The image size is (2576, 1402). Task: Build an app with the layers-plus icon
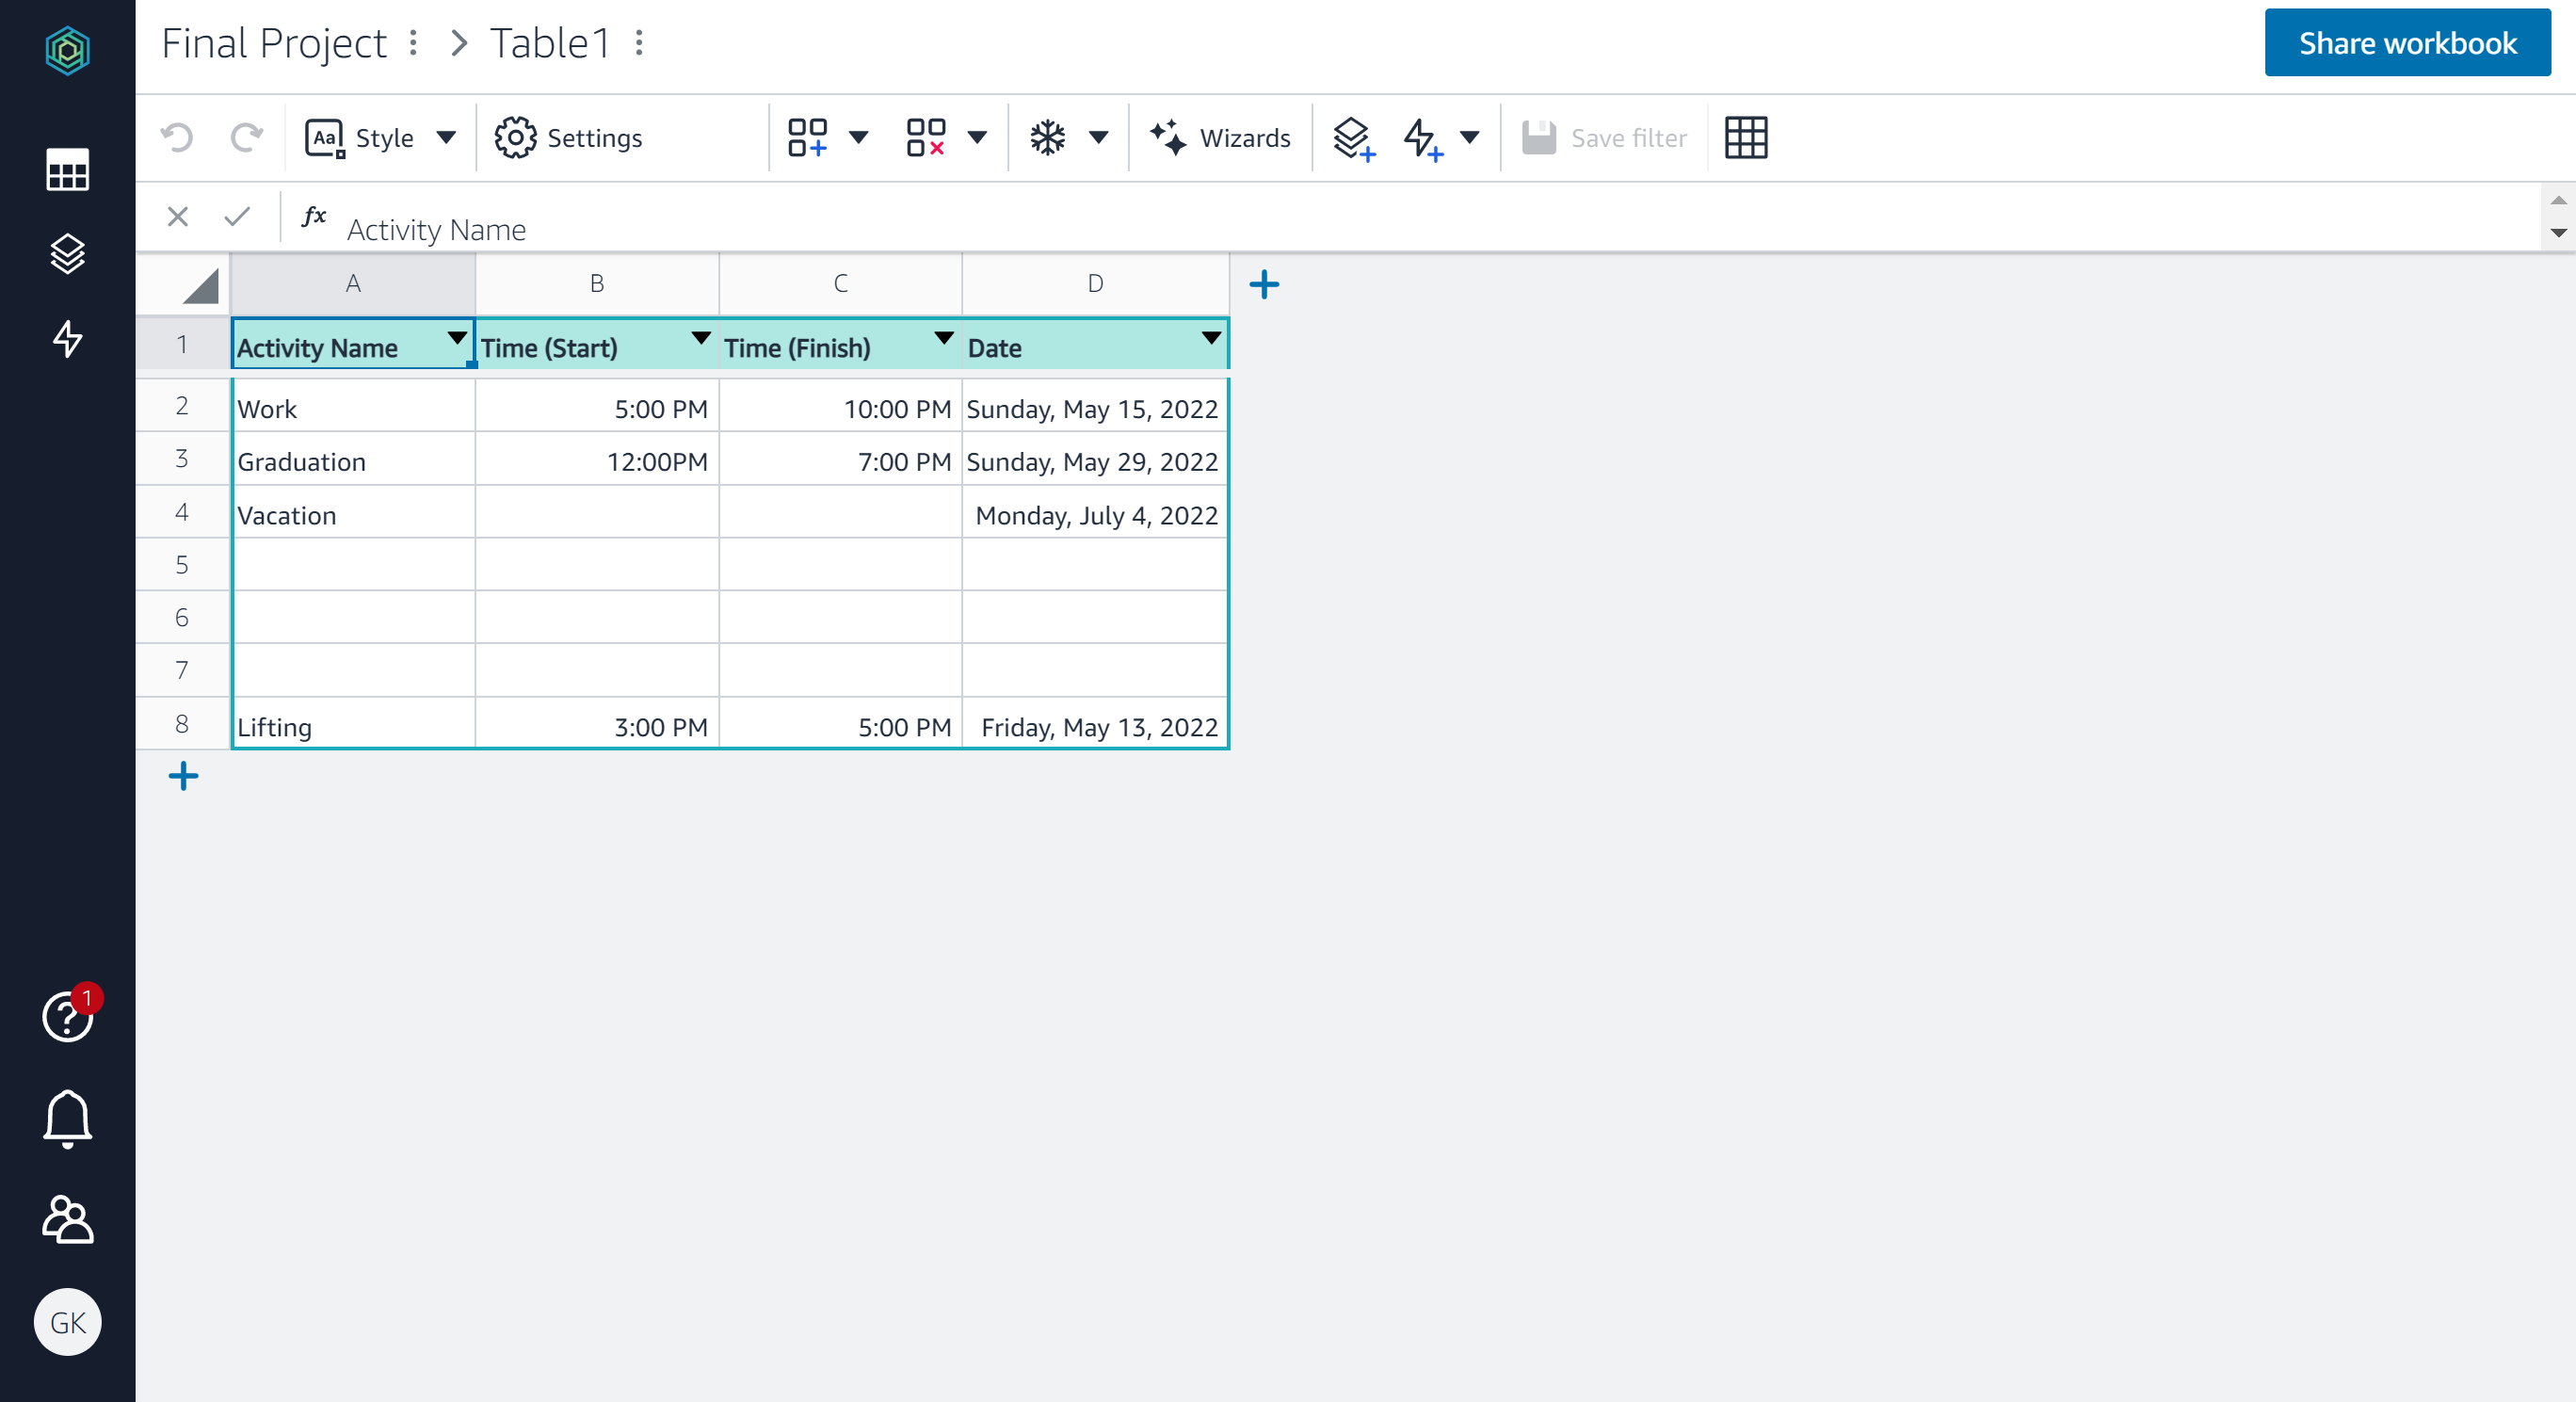(1352, 137)
